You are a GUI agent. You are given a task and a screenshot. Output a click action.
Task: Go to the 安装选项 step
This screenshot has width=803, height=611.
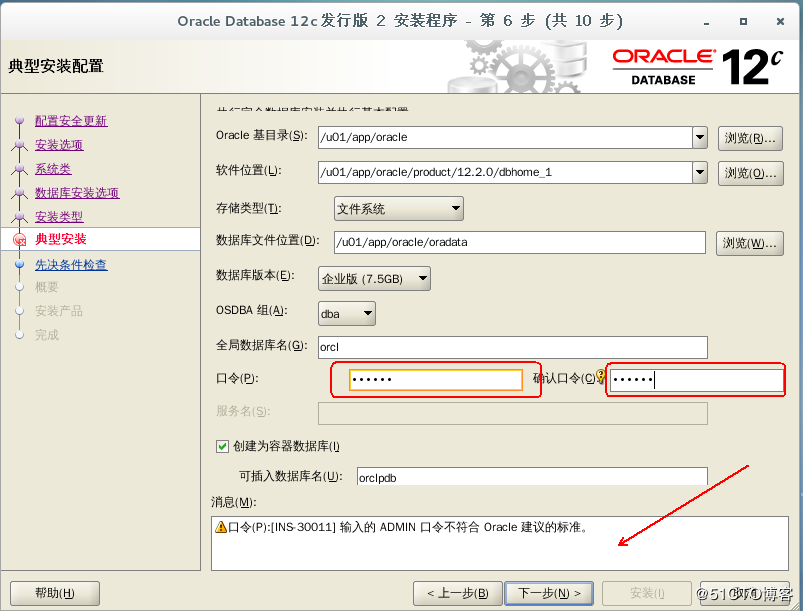pos(59,145)
